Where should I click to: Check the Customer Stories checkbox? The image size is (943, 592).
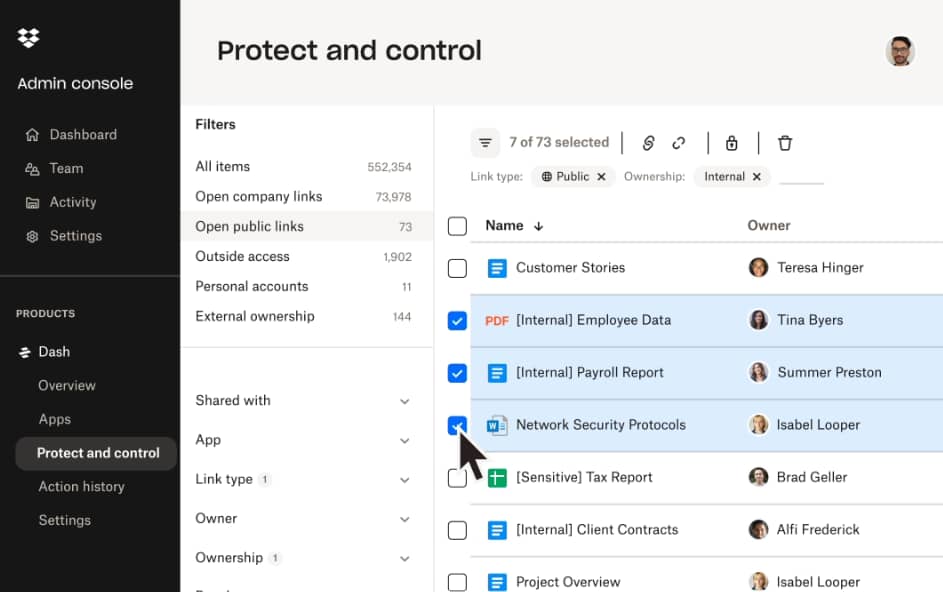[x=457, y=268]
